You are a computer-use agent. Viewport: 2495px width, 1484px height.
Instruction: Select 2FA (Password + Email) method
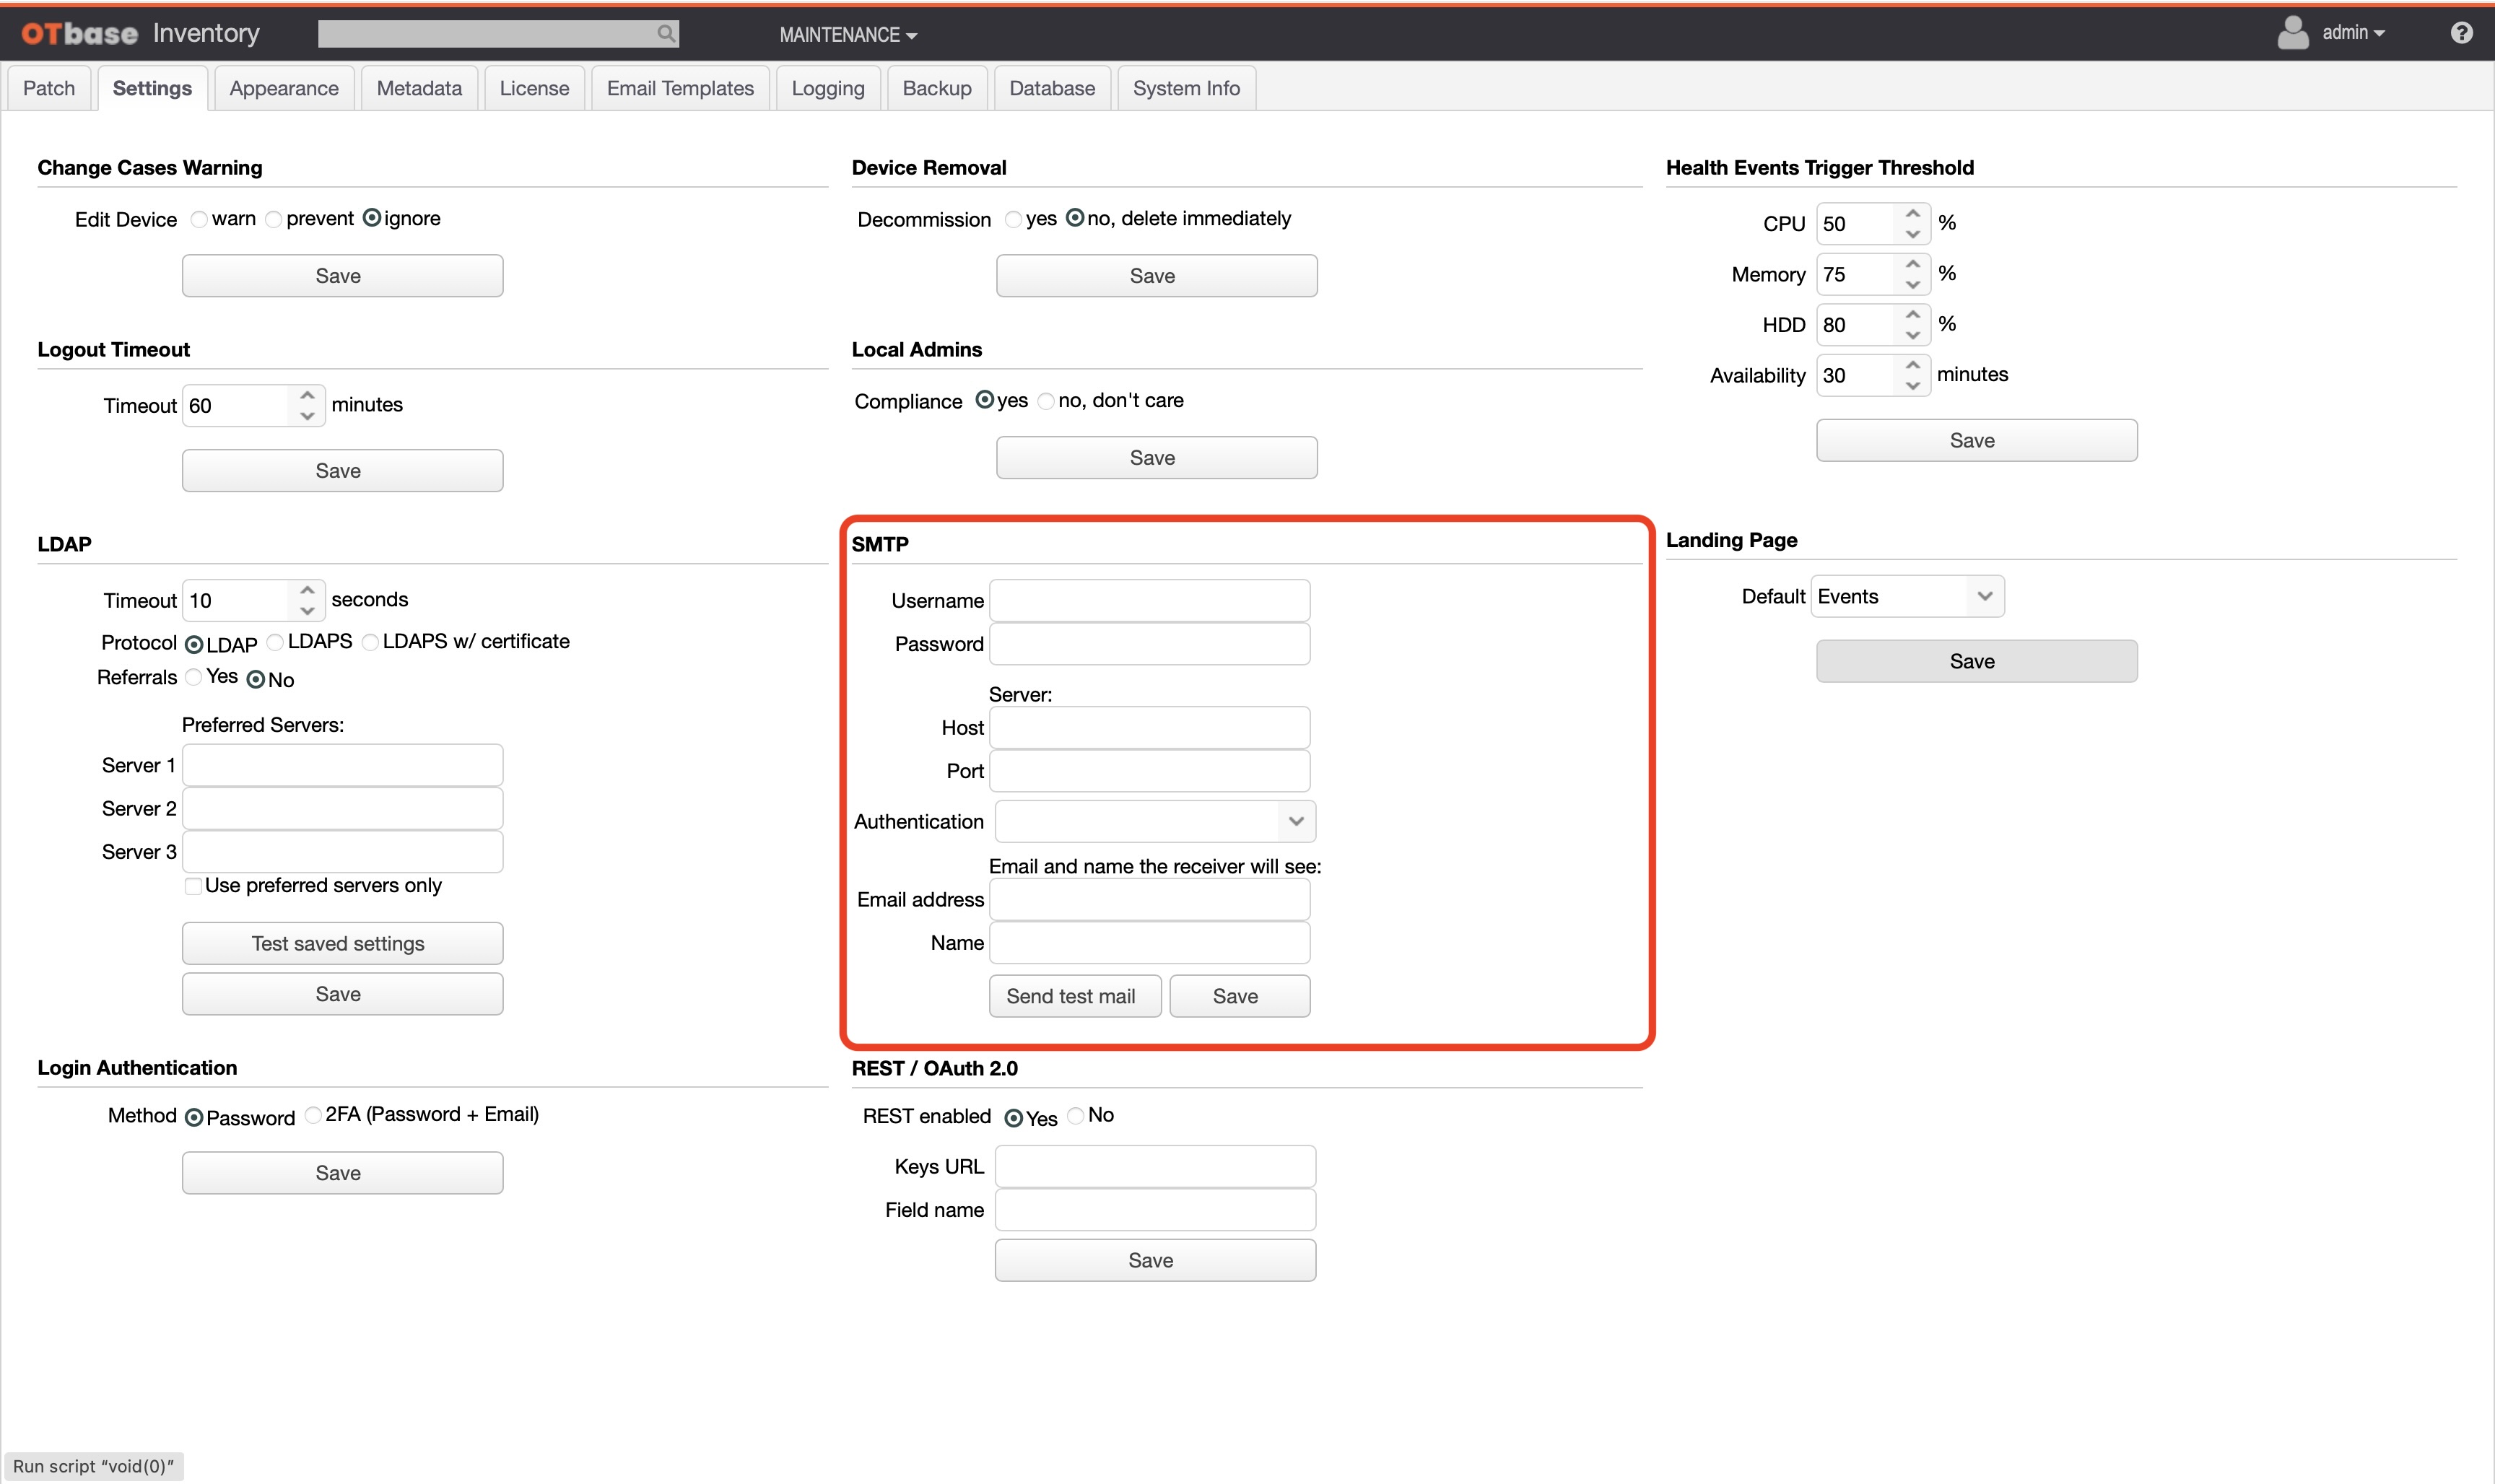[x=313, y=1115]
